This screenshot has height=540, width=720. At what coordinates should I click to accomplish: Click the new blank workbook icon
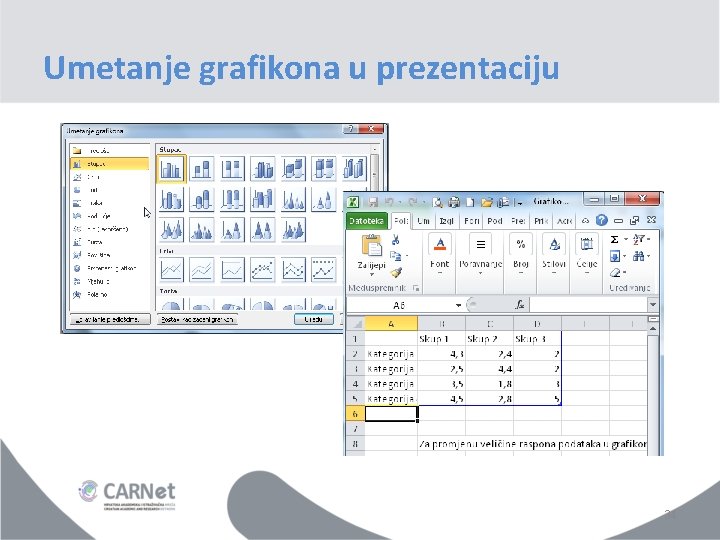[x=470, y=202]
